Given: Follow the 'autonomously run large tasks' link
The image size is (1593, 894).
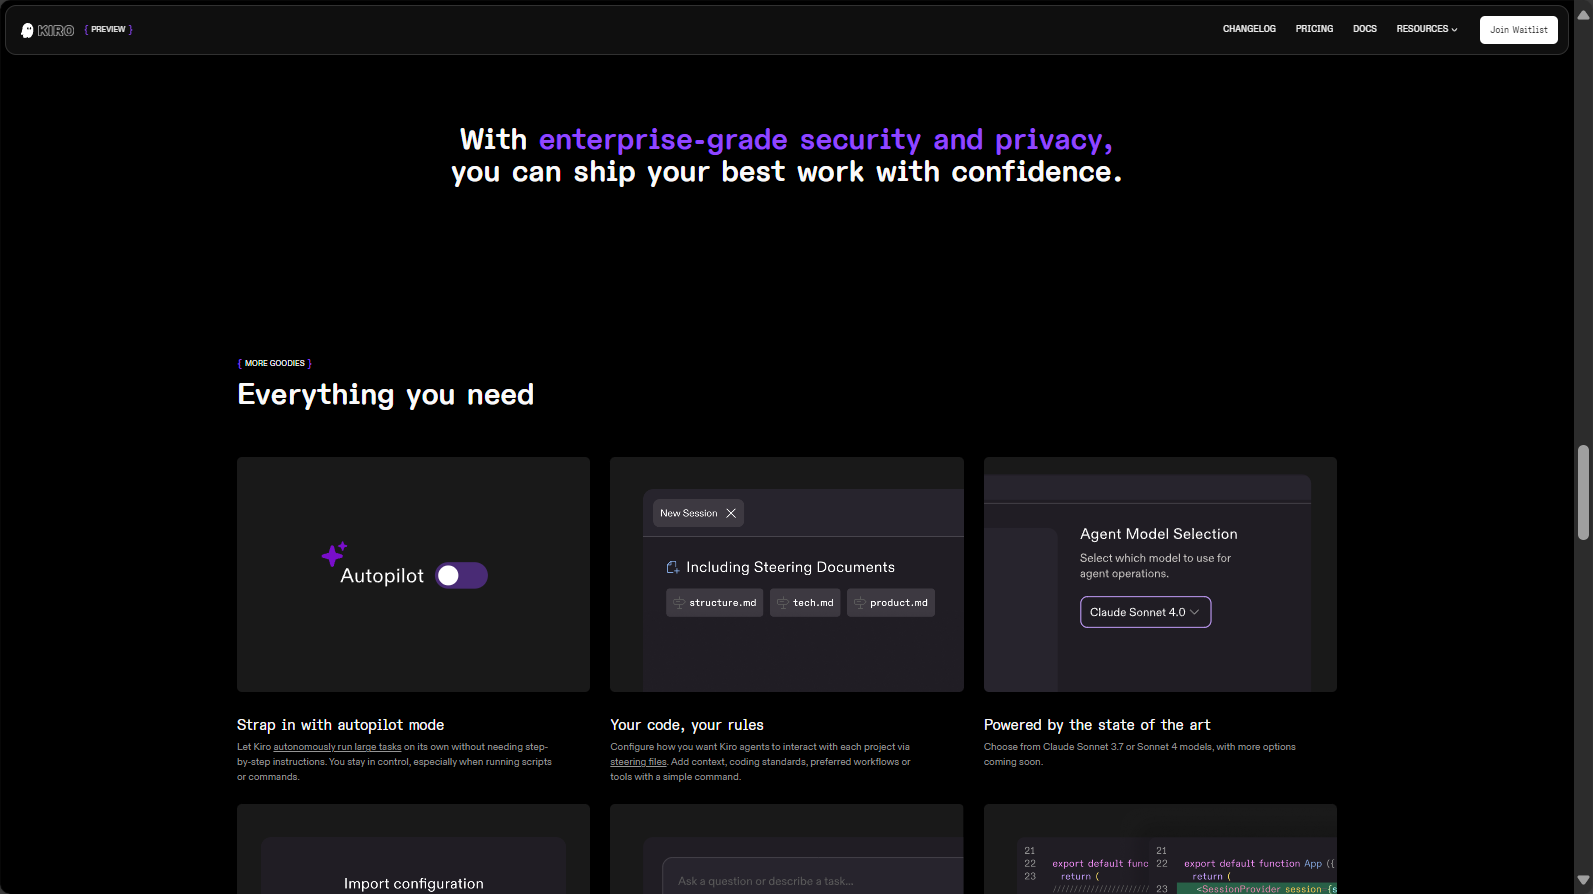Looking at the screenshot, I should [x=337, y=747].
